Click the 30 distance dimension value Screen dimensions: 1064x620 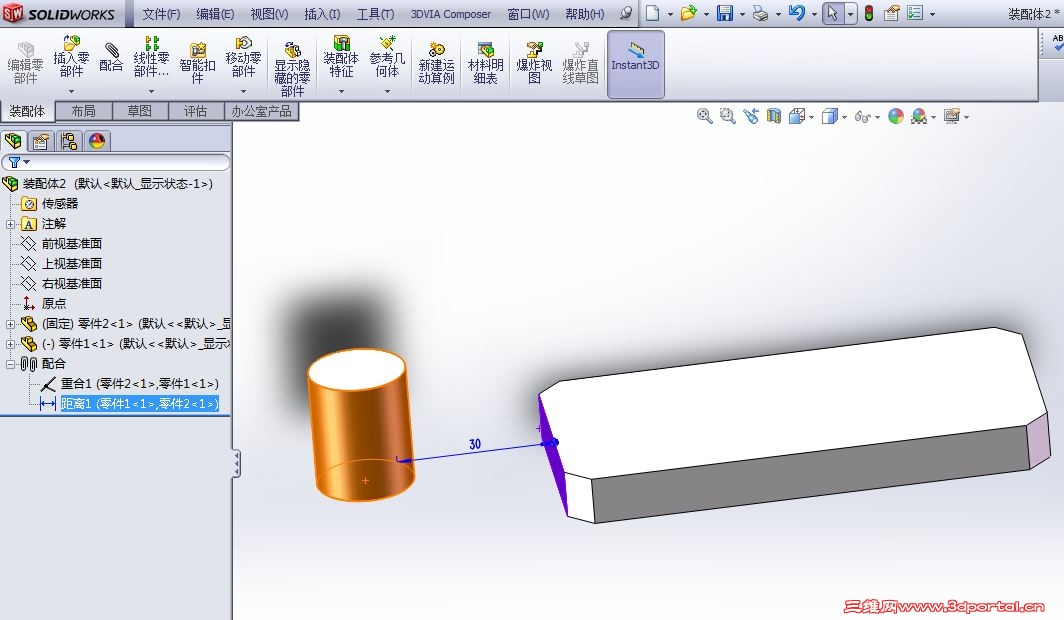pyautogui.click(x=475, y=444)
